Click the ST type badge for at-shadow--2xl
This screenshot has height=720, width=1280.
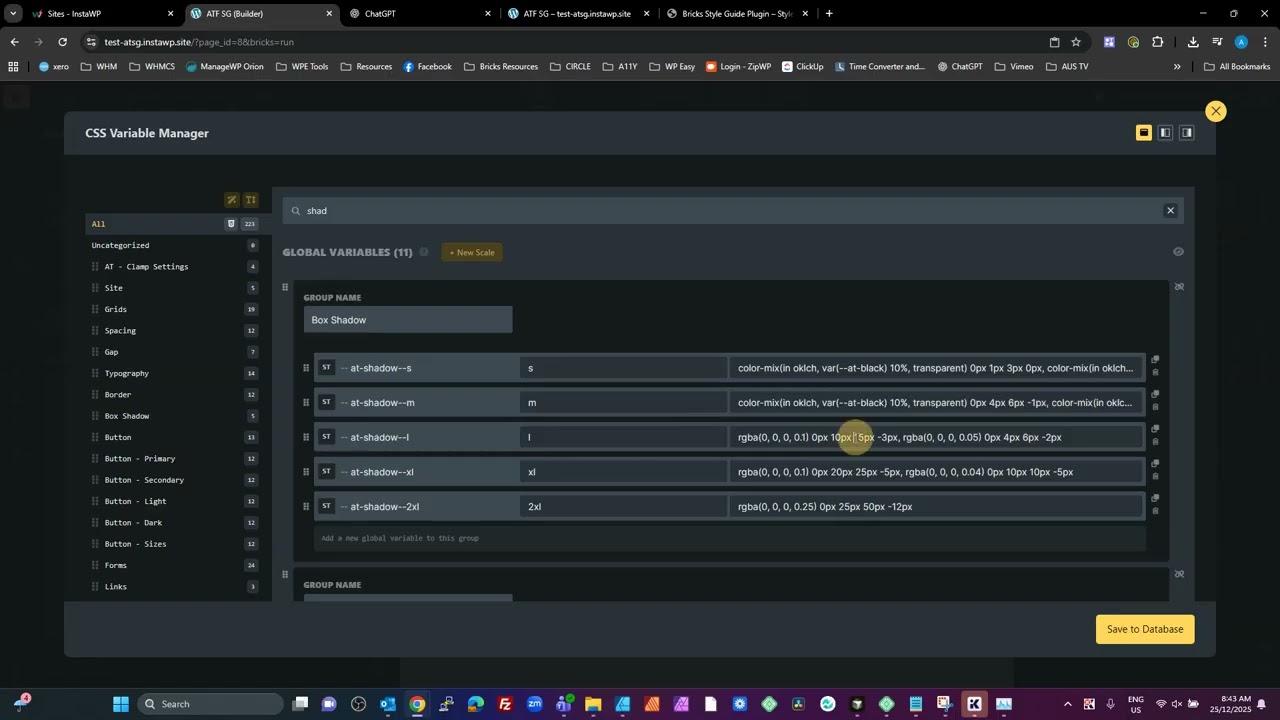[326, 506]
